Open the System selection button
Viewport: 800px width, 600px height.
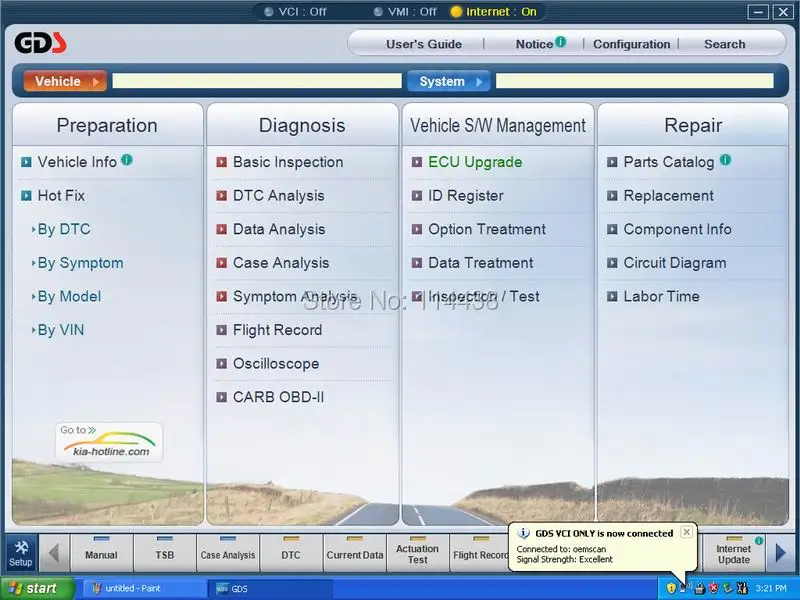[448, 81]
